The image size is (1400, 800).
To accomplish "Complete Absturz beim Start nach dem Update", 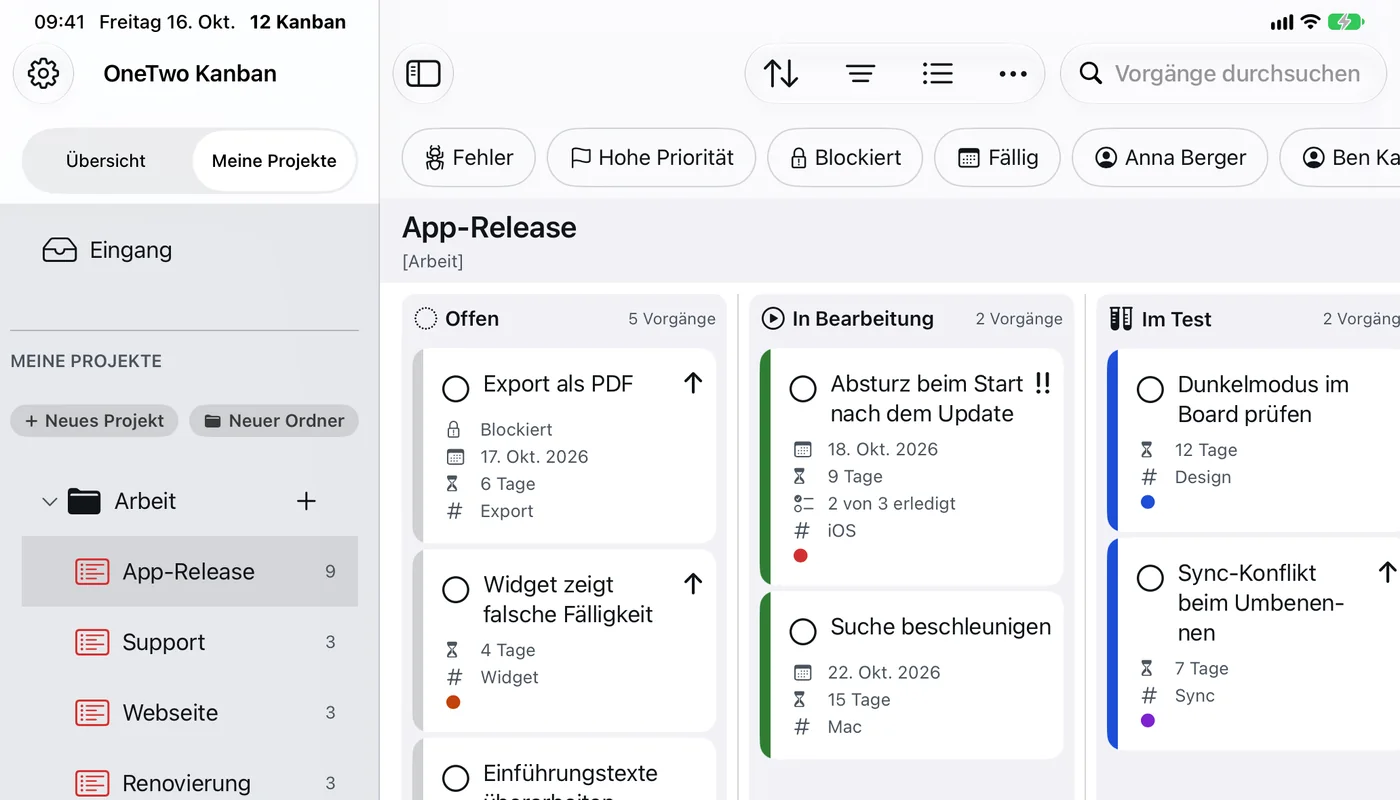I will 802,388.
